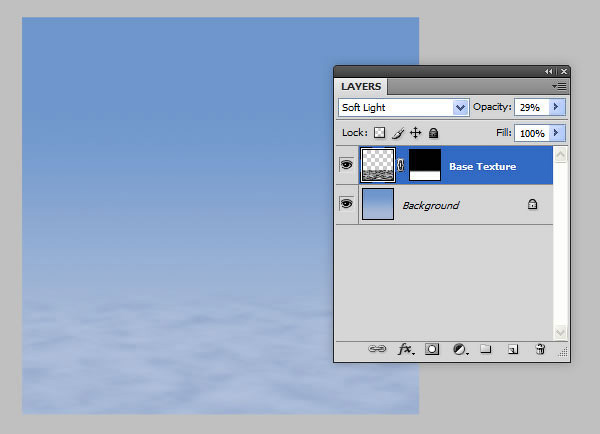
Task: Click the layer-mask link chain icon
Action: [x=401, y=165]
